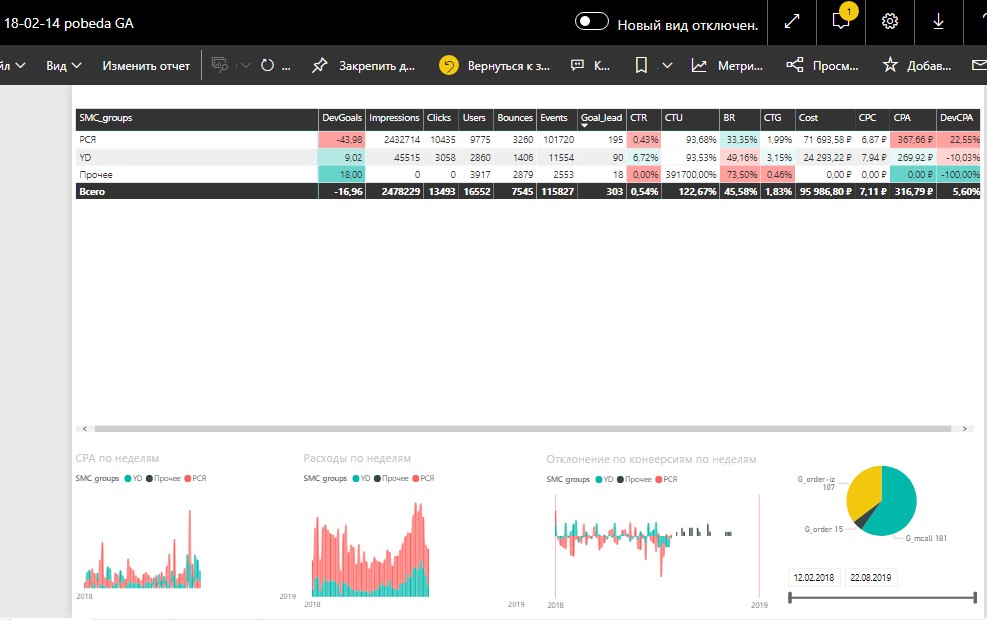Image resolution: width=987 pixels, height=620 pixels.
Task: Open the Просм... related view item
Action: pos(822,65)
